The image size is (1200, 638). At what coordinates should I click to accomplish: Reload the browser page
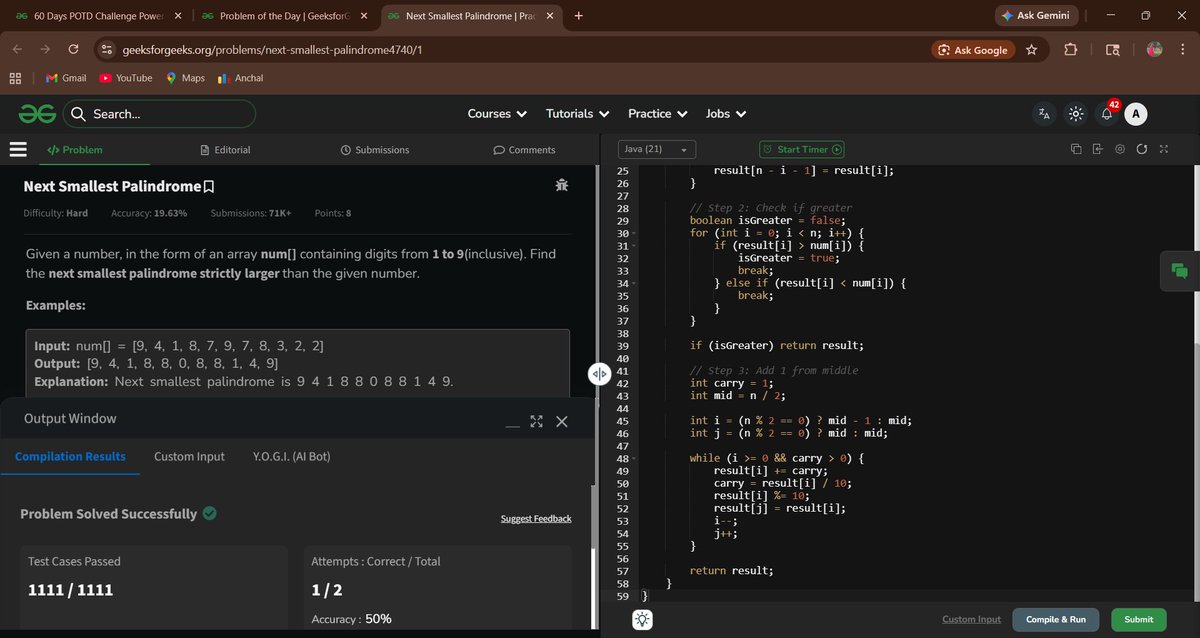[73, 50]
